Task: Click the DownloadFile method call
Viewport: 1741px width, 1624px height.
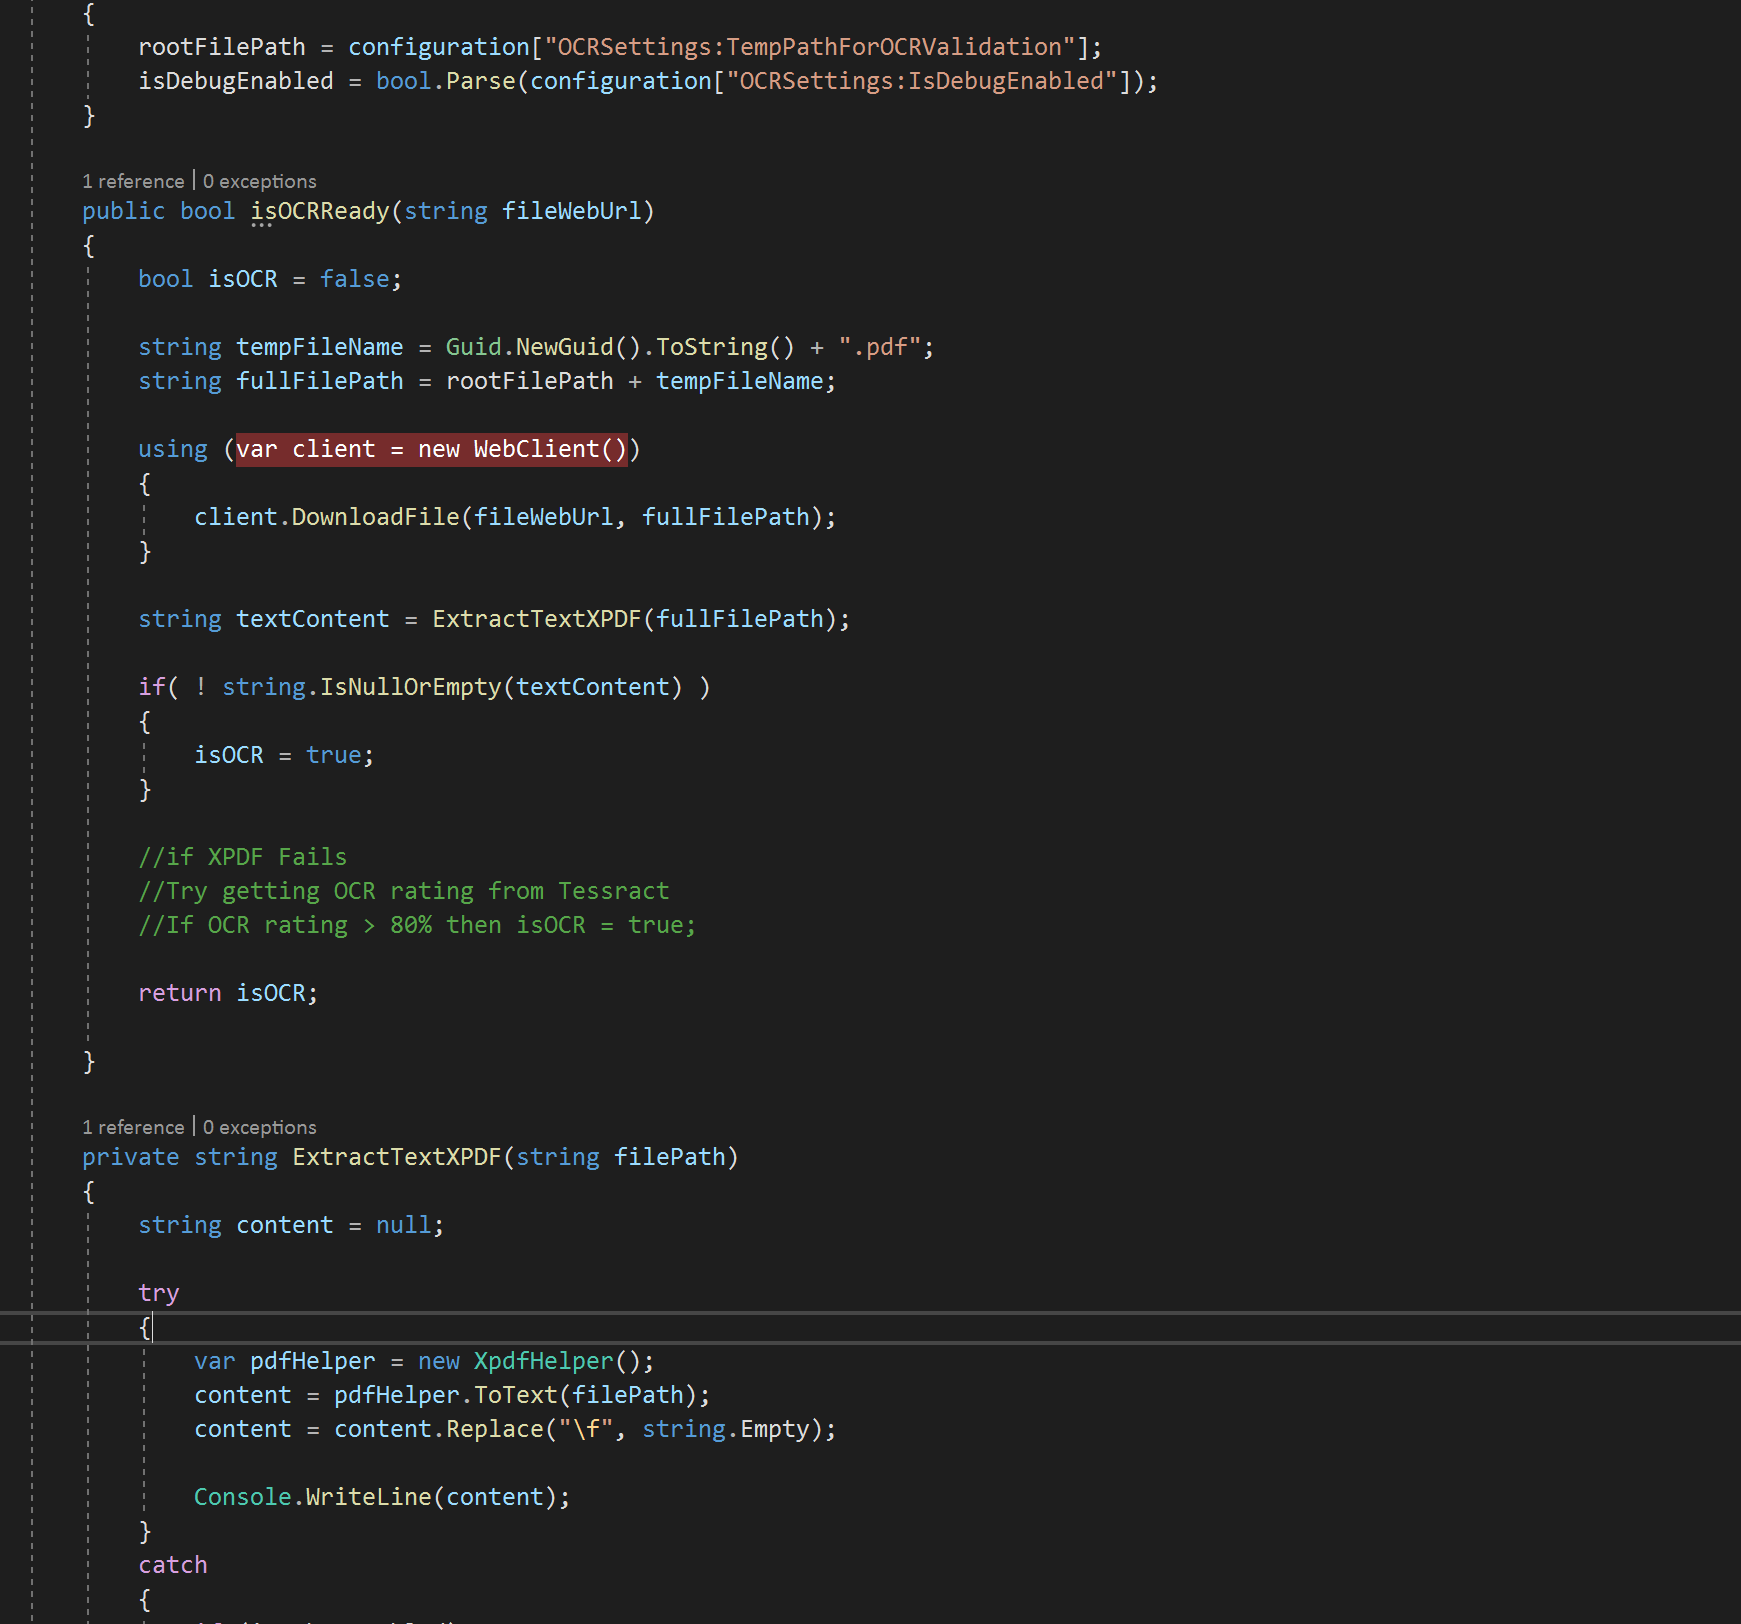Action: [x=375, y=517]
